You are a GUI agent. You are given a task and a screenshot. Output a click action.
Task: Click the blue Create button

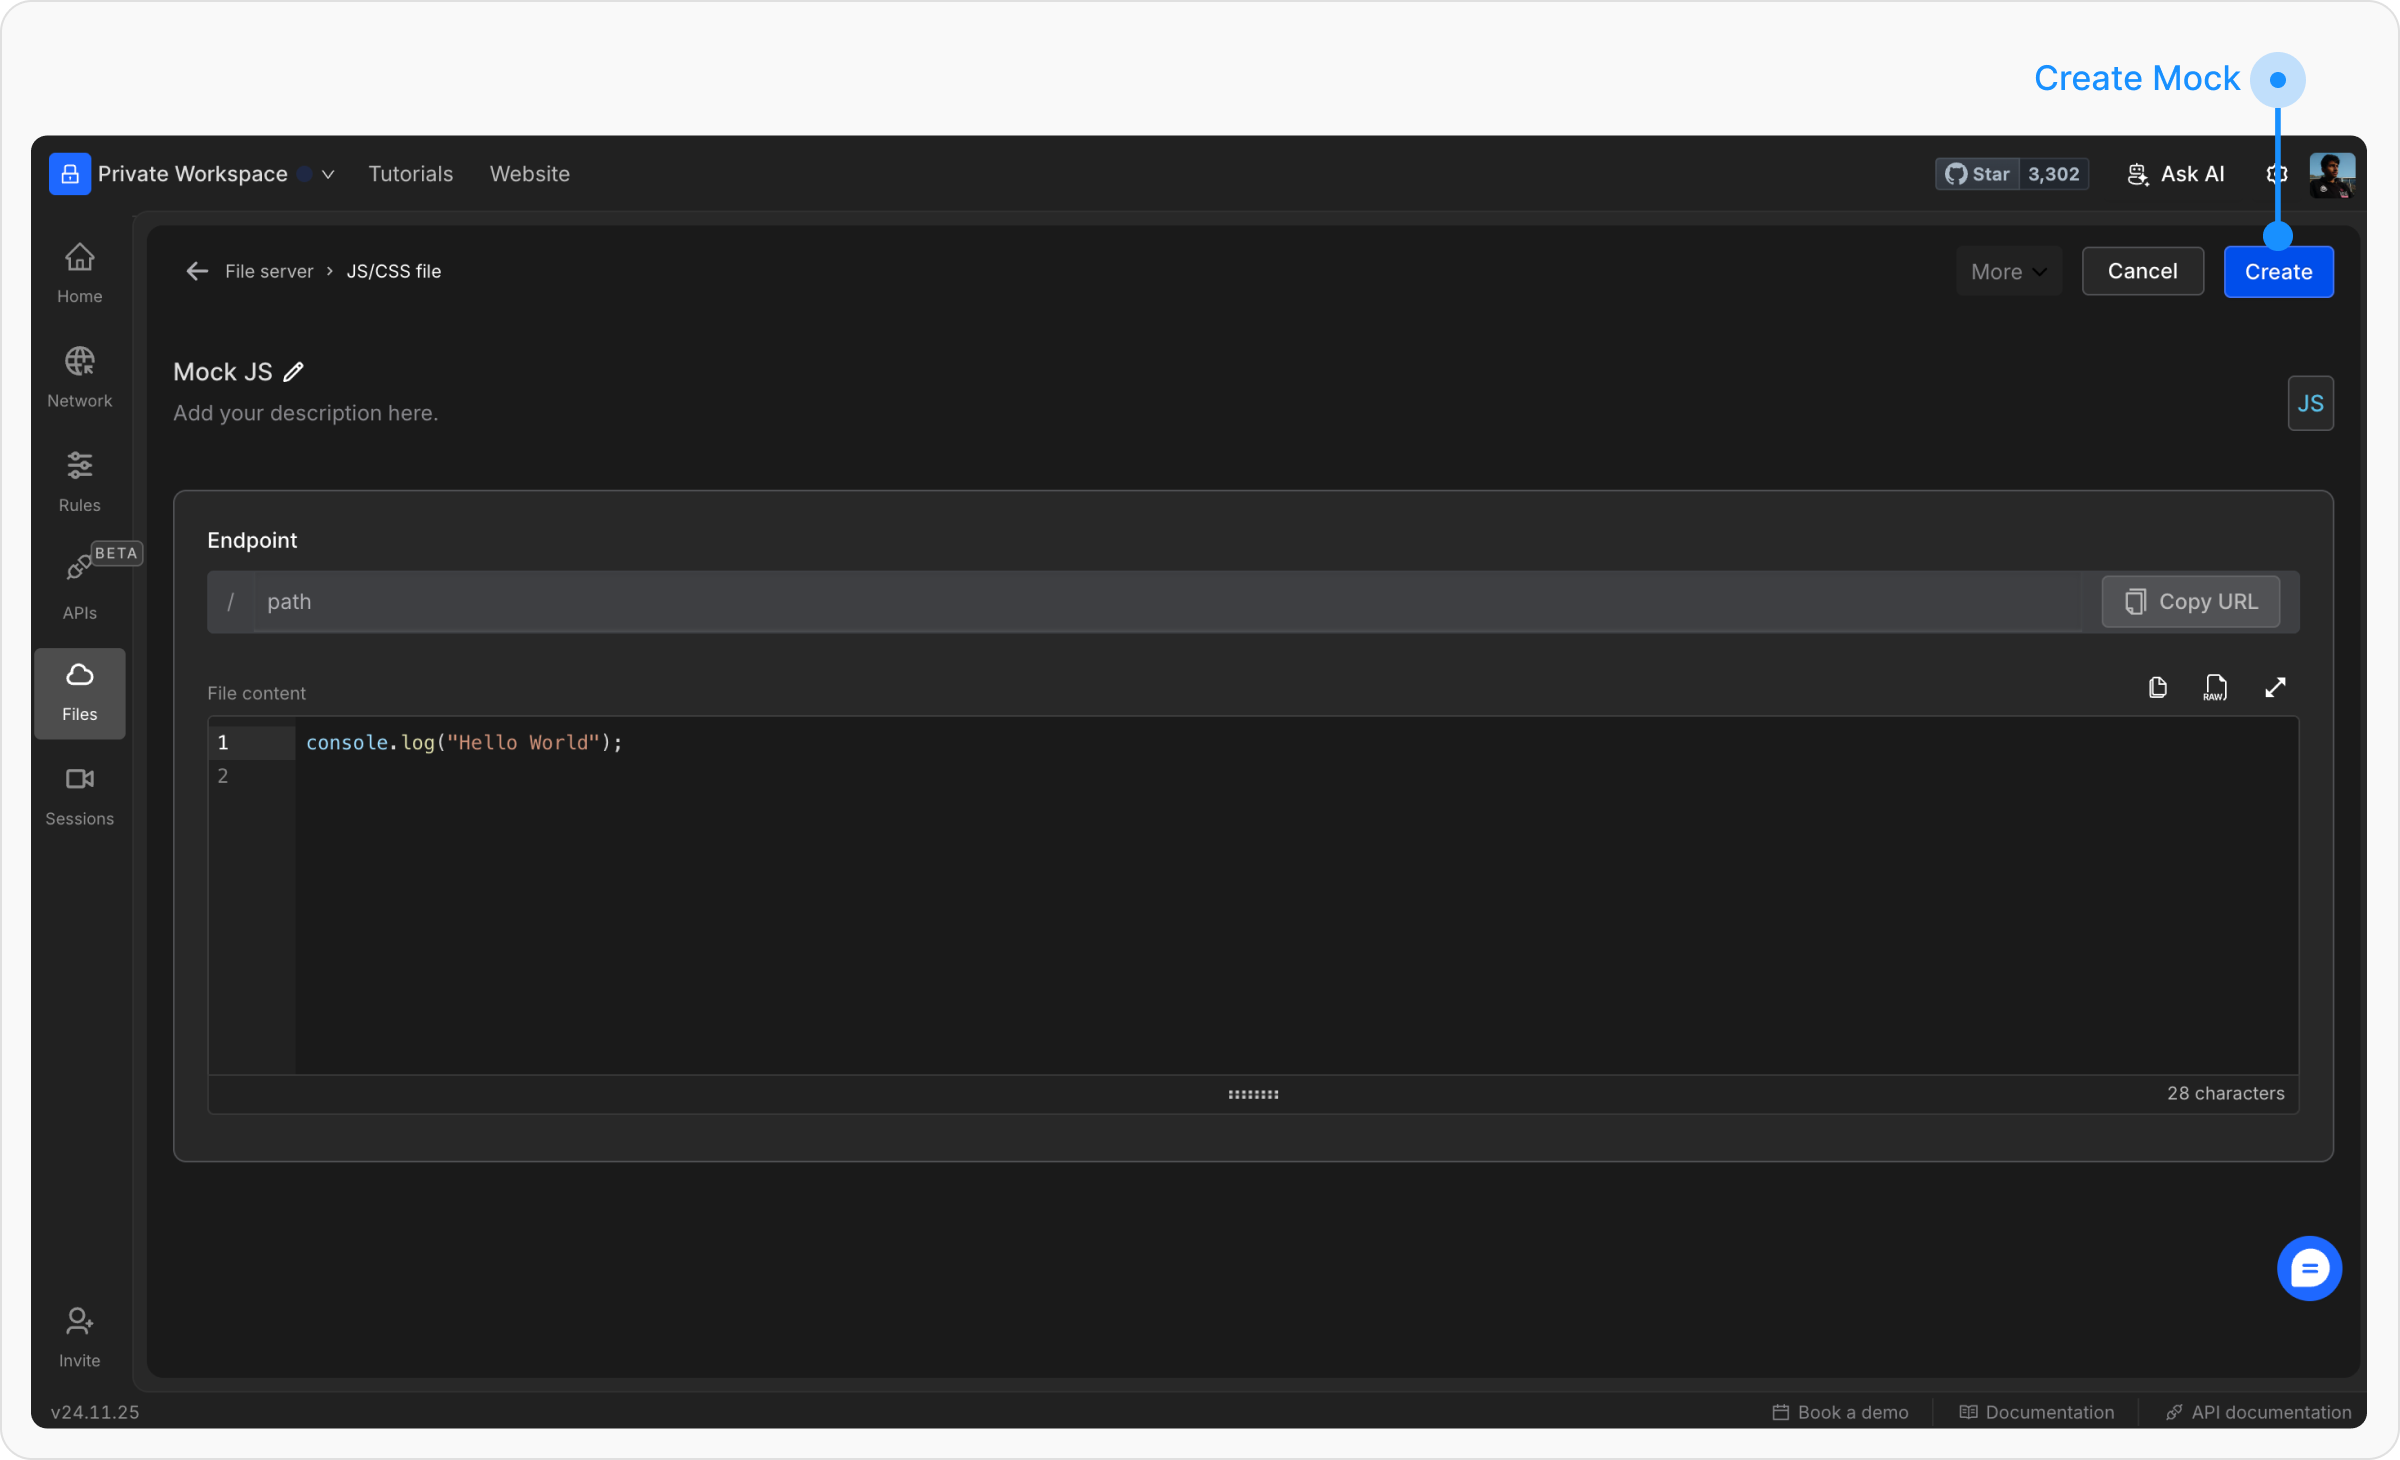2278,272
